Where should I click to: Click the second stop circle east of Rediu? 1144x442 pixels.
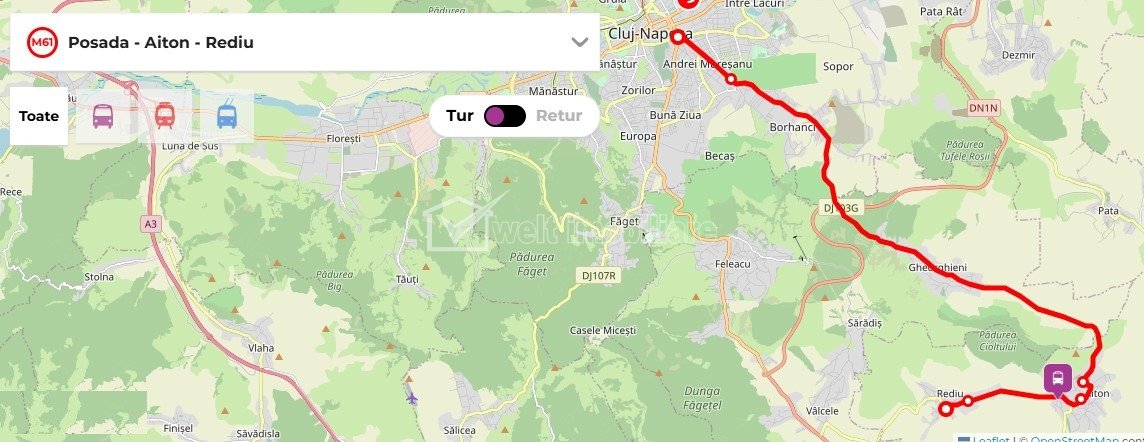[x=967, y=400]
